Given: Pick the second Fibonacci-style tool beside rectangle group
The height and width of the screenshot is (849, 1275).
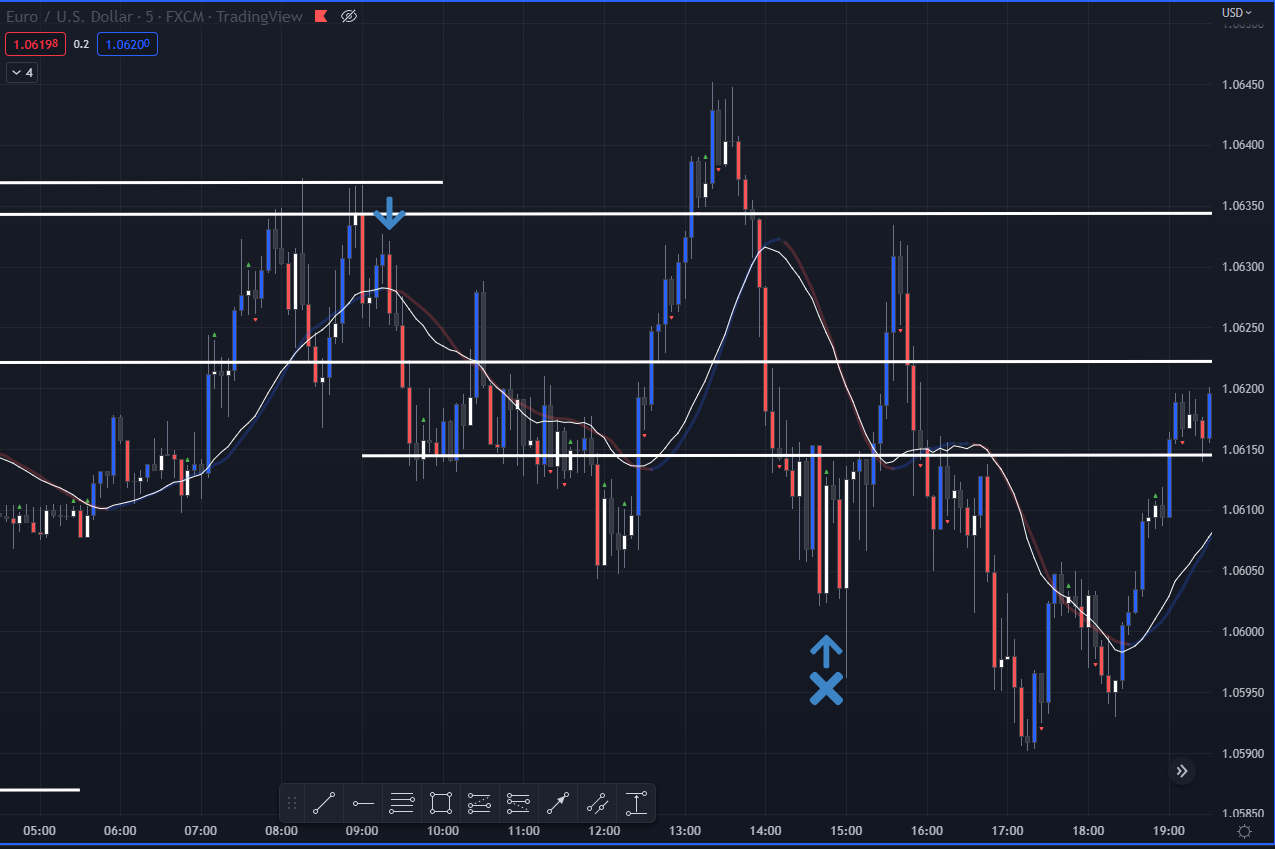Looking at the screenshot, I should pyautogui.click(x=519, y=802).
